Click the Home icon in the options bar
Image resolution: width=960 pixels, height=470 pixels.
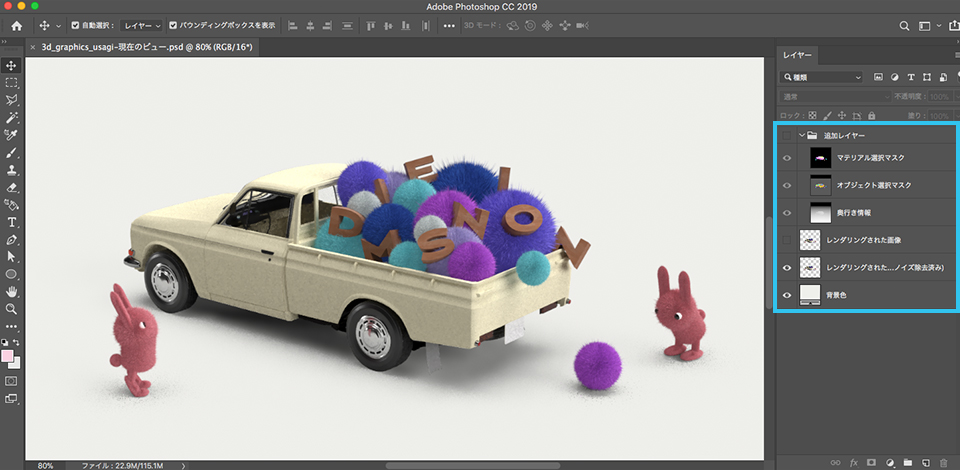(x=16, y=25)
